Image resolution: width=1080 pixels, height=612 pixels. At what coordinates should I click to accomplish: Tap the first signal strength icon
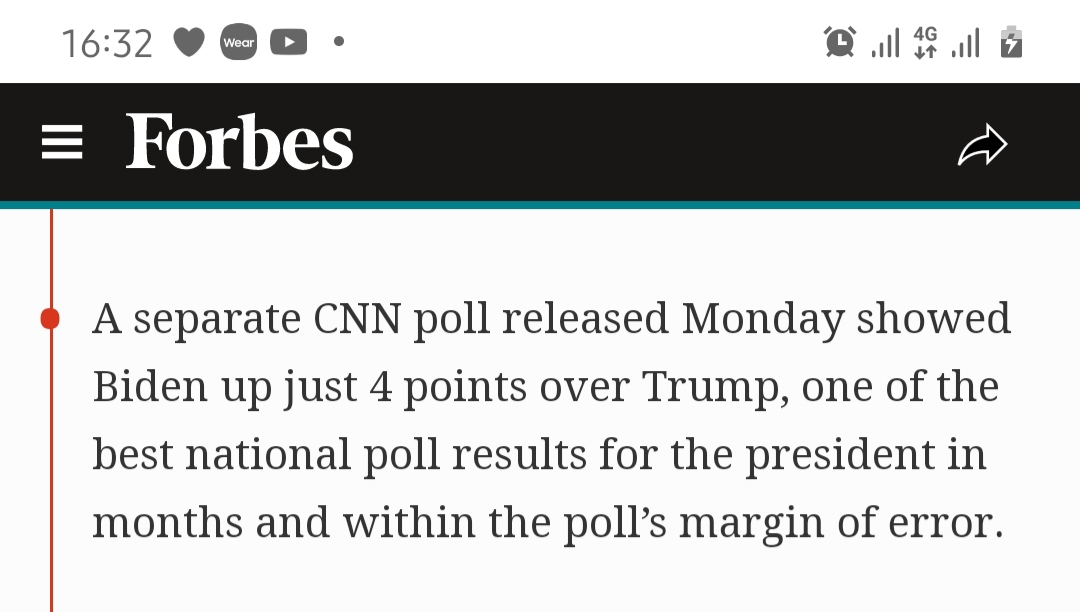click(885, 43)
